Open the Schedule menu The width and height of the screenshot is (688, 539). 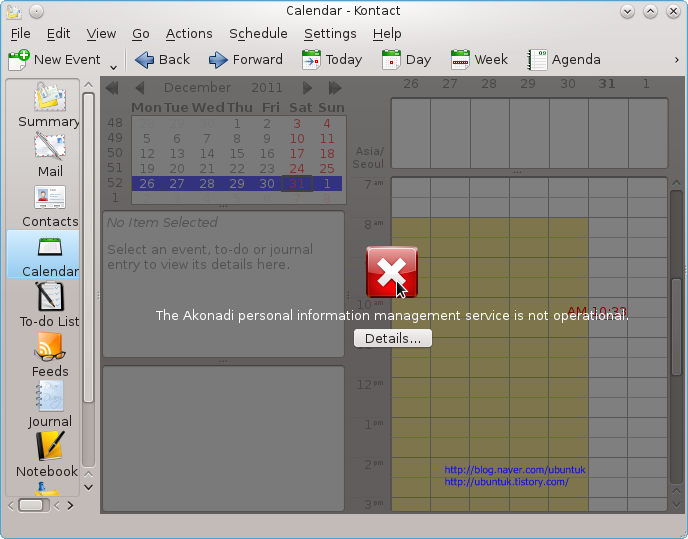258,33
